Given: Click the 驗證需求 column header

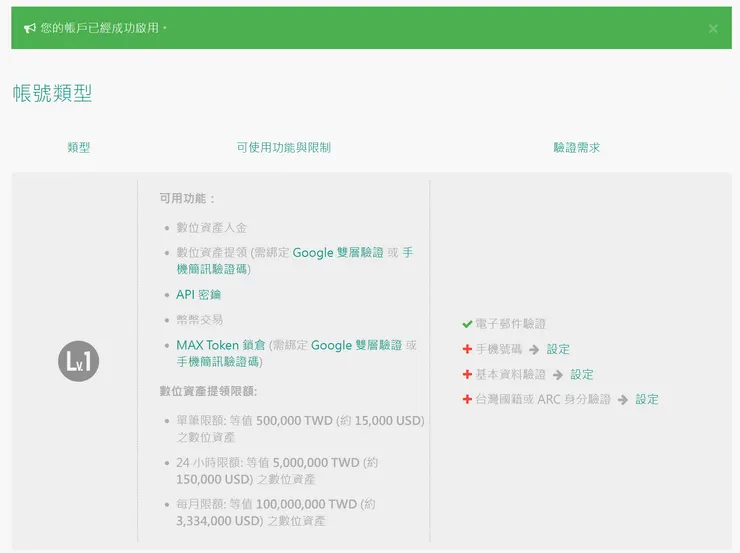Looking at the screenshot, I should click(x=577, y=147).
